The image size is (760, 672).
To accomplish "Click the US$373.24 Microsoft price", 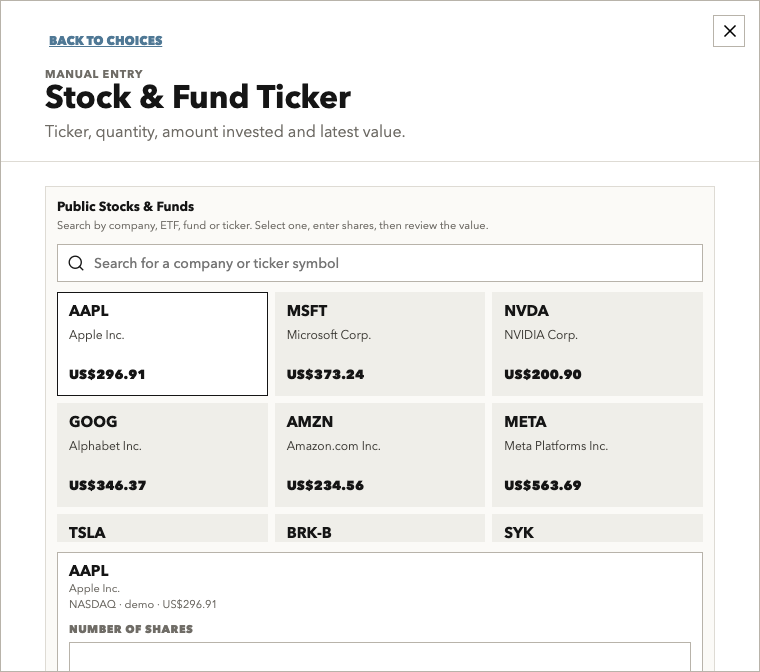I will pyautogui.click(x=325, y=374).
